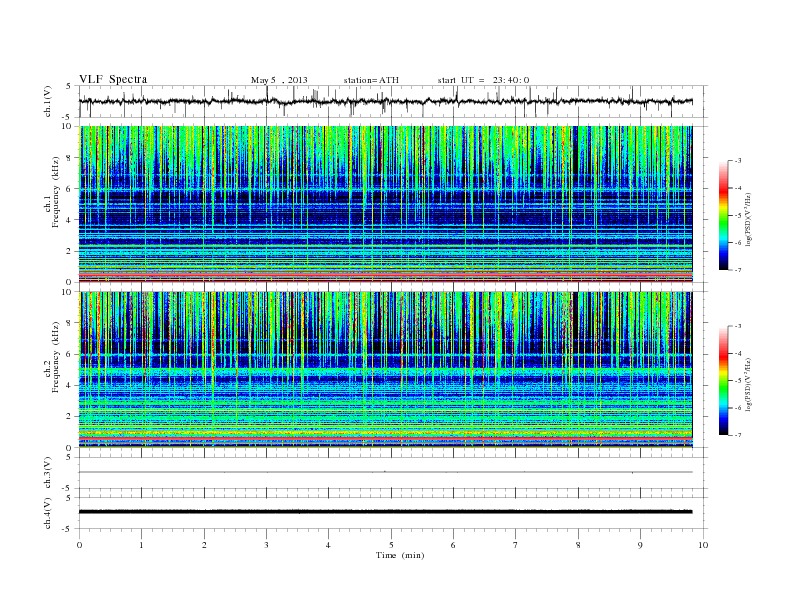Image resolution: width=792 pixels, height=612 pixels.
Task: Click the "ch.3(V)" axis label
Action: click(x=48, y=473)
